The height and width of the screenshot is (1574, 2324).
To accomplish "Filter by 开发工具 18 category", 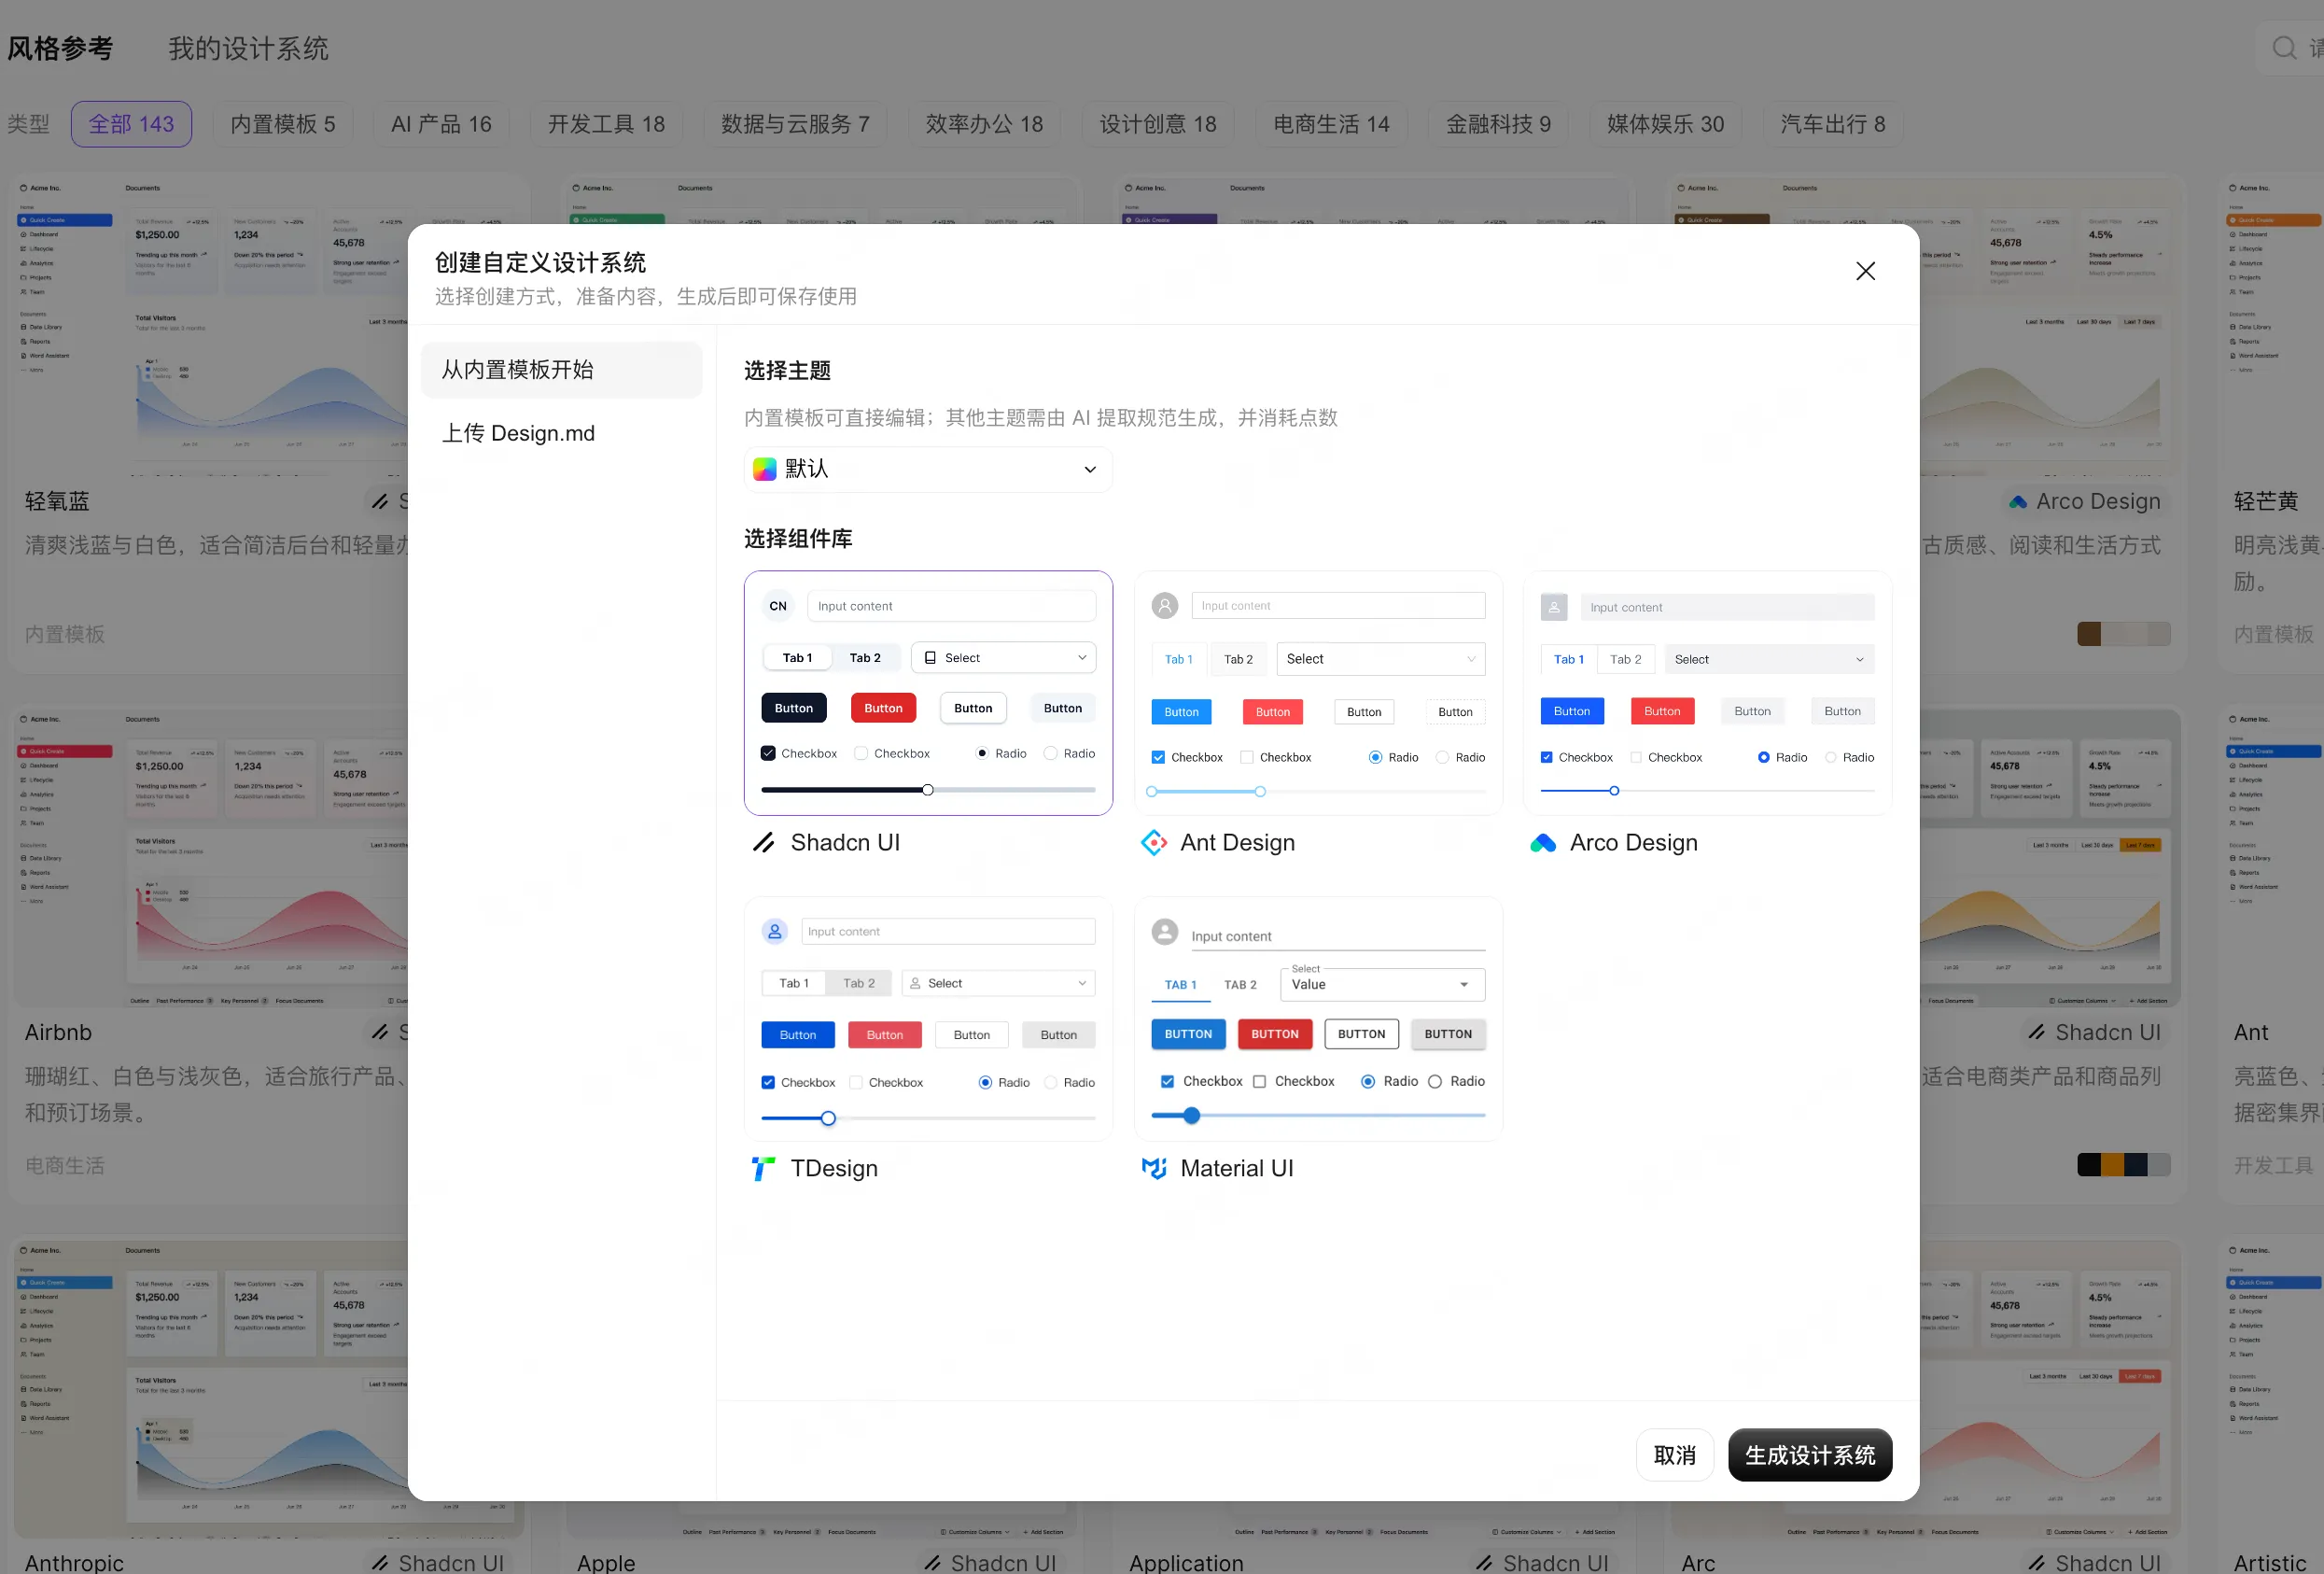I will tap(606, 124).
